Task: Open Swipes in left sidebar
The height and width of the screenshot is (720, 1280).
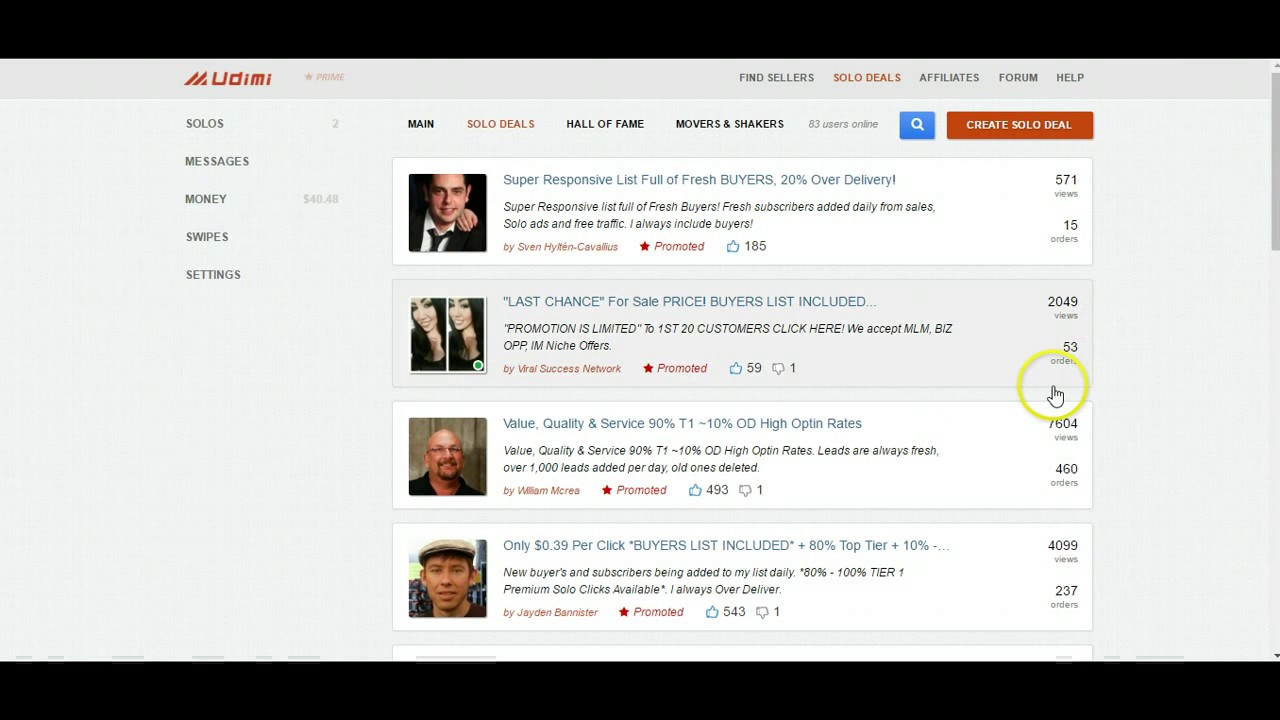Action: (x=207, y=237)
